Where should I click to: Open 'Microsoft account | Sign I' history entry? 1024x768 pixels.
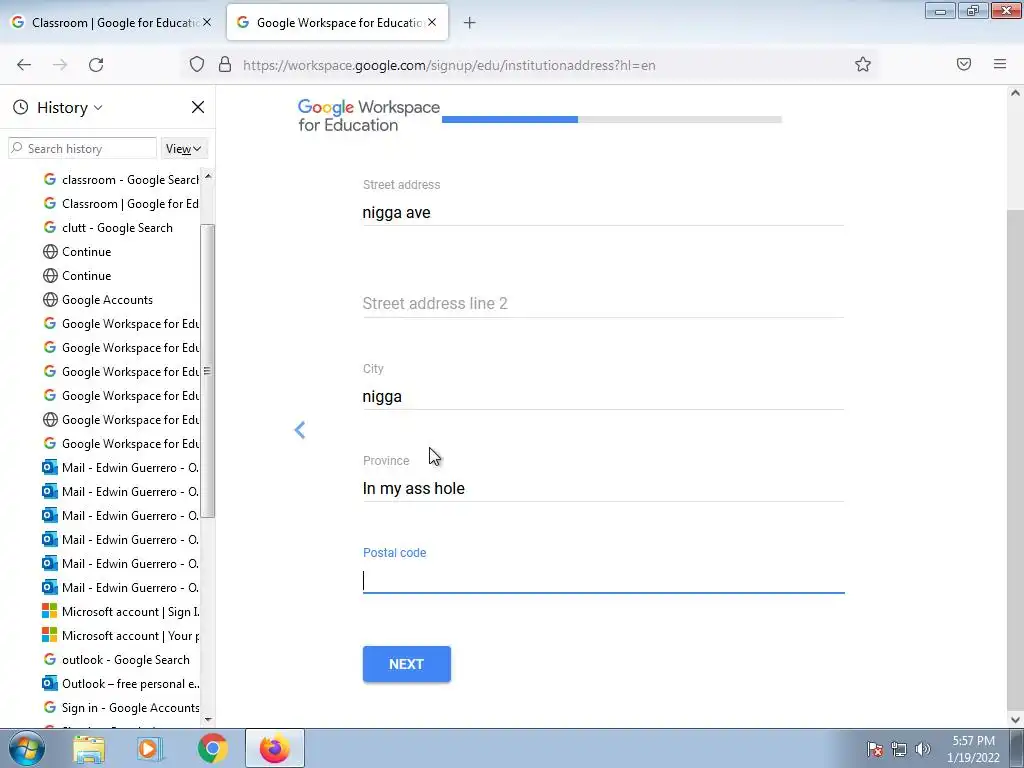click(x=121, y=612)
